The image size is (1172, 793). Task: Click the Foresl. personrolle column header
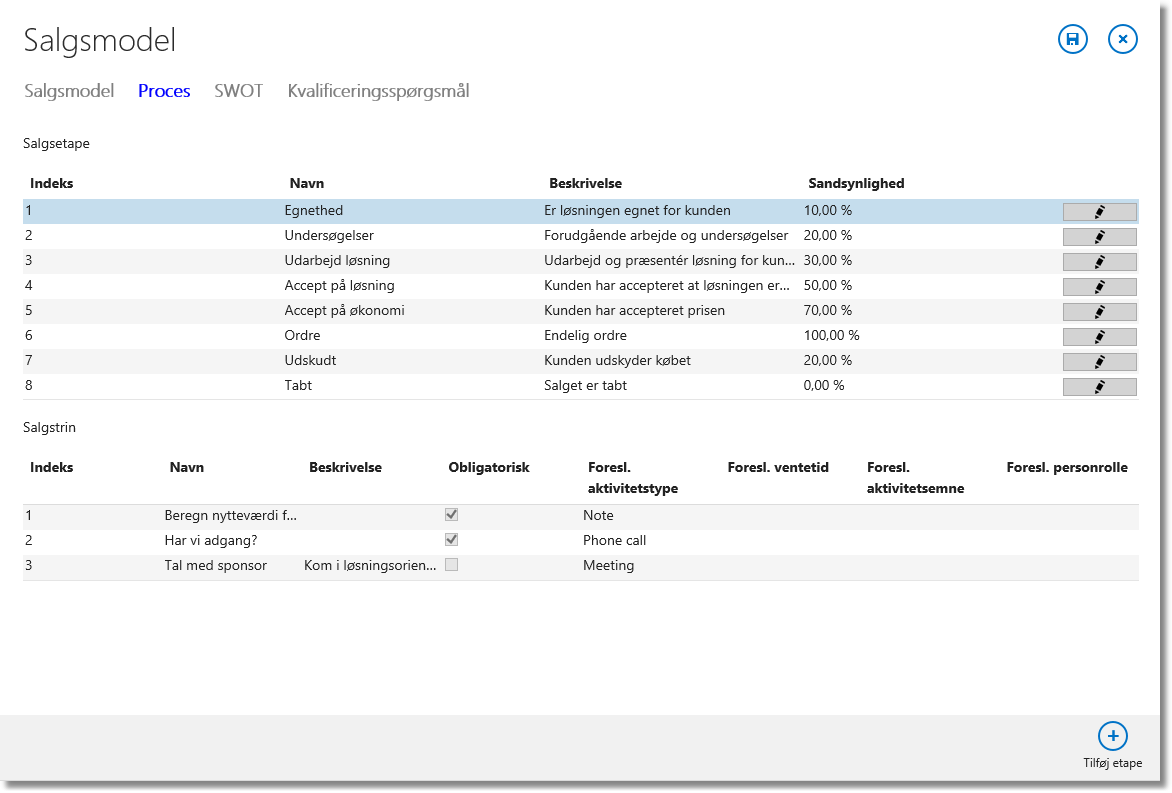tap(1067, 468)
